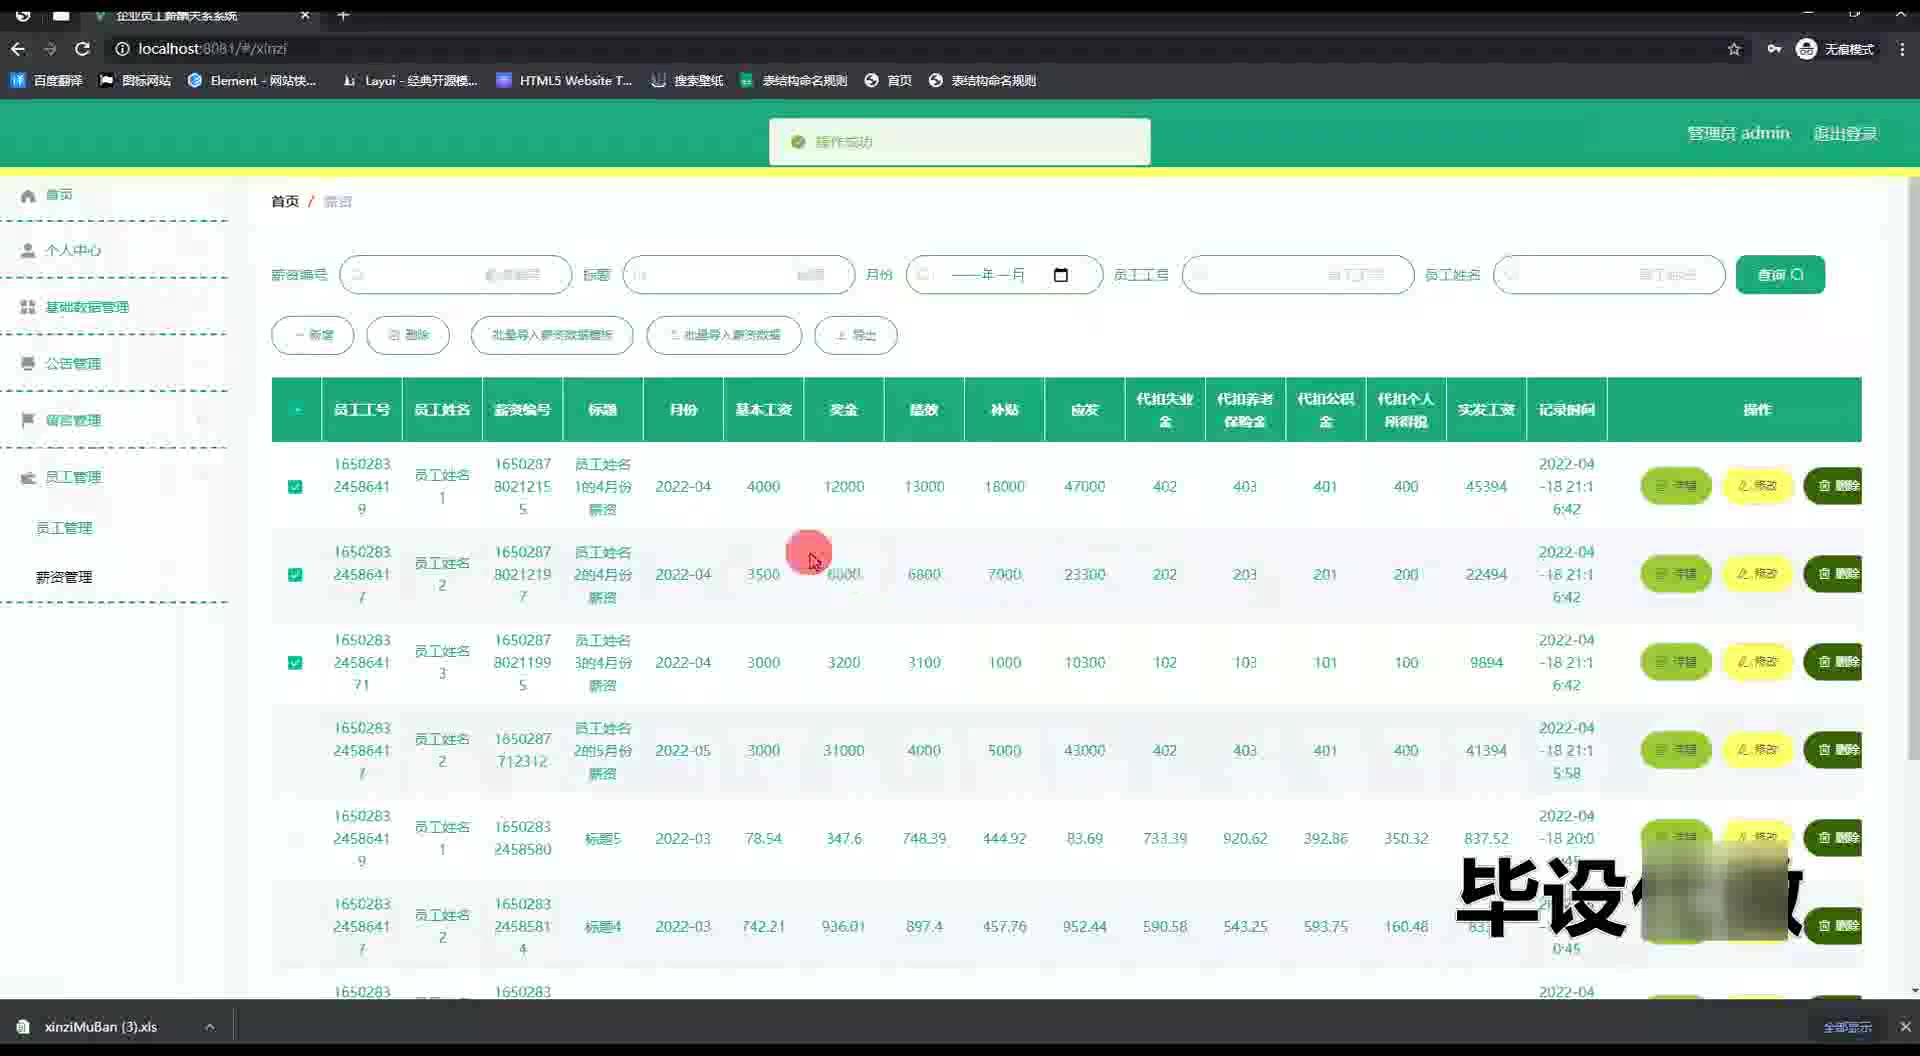The image size is (1920, 1056).
Task: Click the 修改 button for 2022-04 员工姓名1
Action: click(1757, 486)
